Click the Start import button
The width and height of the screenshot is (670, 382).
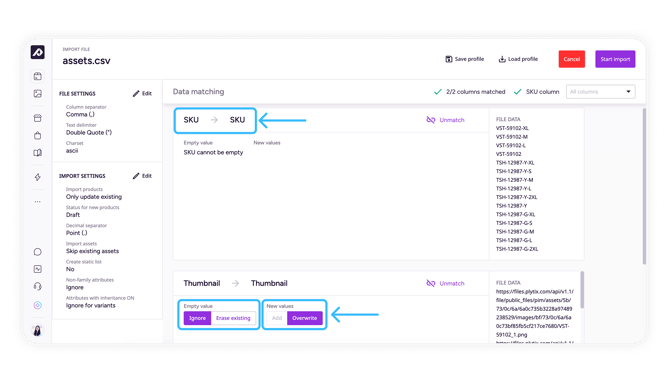(x=615, y=59)
